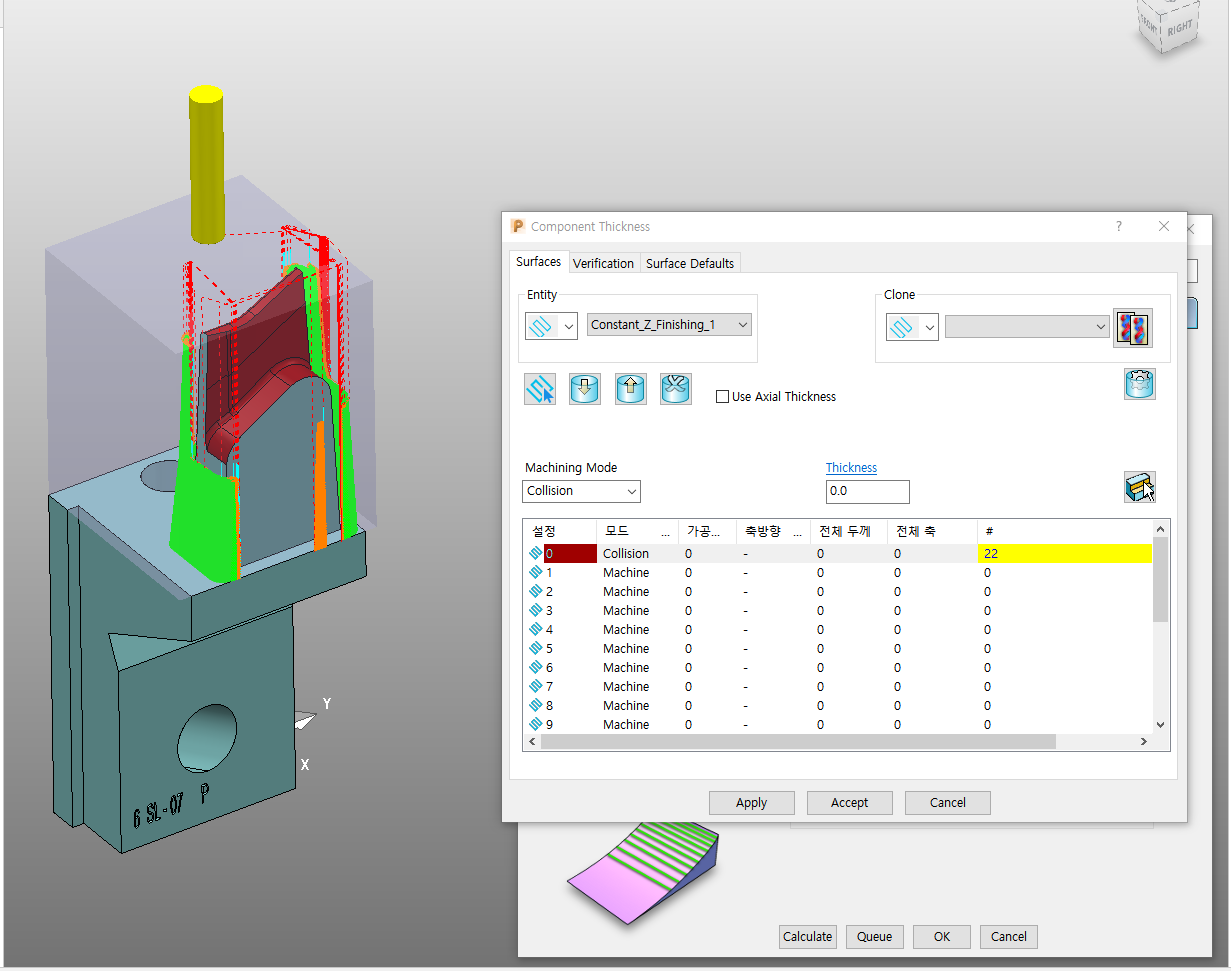This screenshot has width=1231, height=971.
Task: Click the row 0 thickness set swatch icon
Action: click(x=536, y=553)
